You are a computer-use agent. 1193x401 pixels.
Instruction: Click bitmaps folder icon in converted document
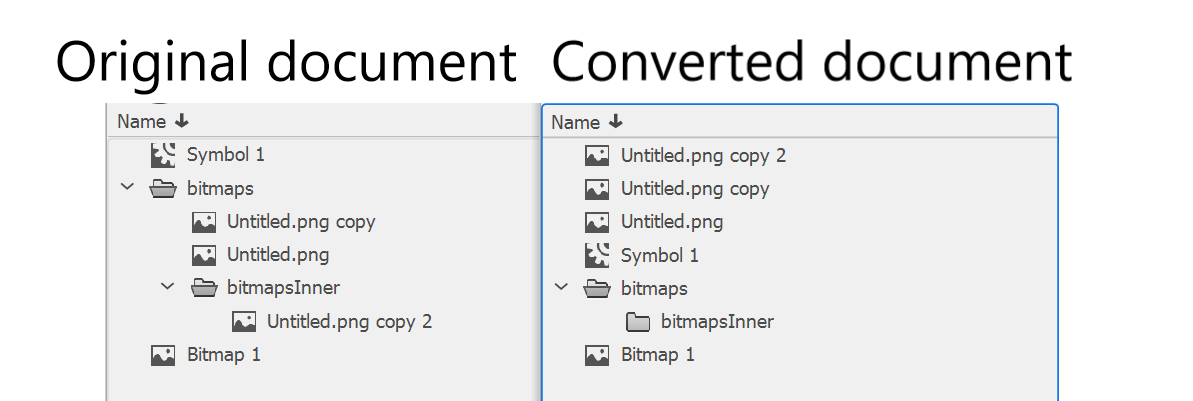click(597, 288)
